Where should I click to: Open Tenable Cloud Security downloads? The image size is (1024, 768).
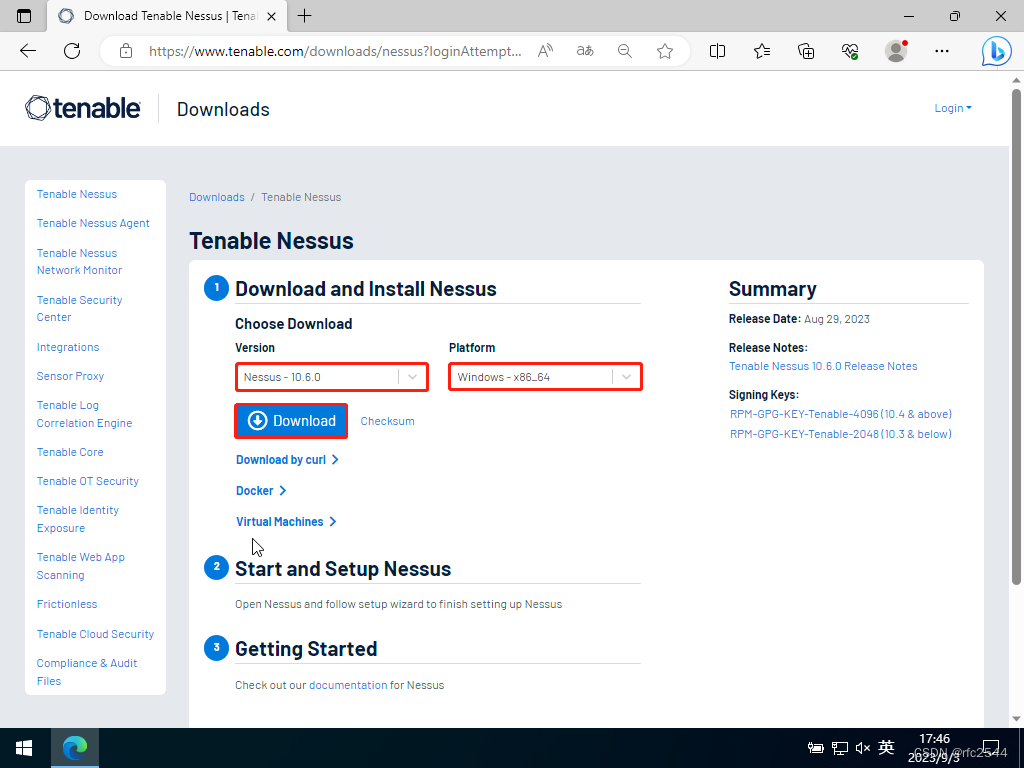(x=95, y=634)
